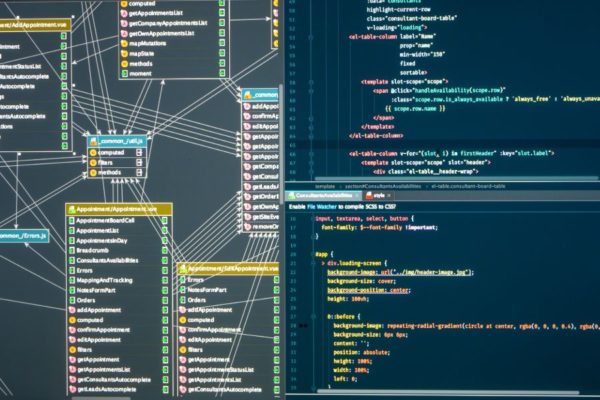Close the ConsultantsAvailabilities tab
600x400 pixels.
click(x=357, y=196)
